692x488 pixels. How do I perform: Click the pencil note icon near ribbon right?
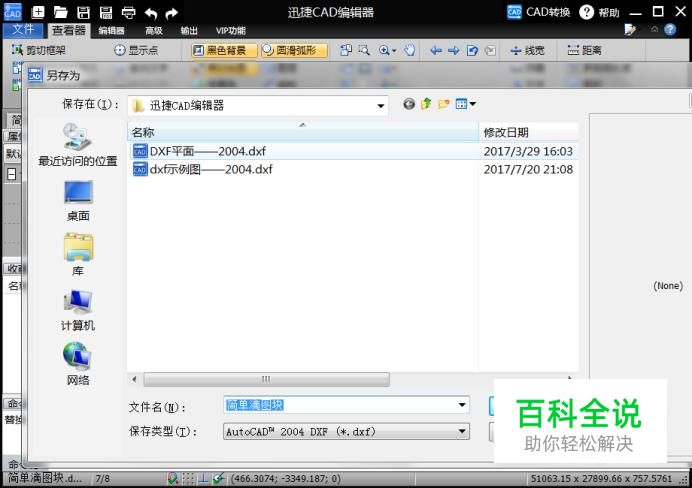pyautogui.click(x=630, y=30)
